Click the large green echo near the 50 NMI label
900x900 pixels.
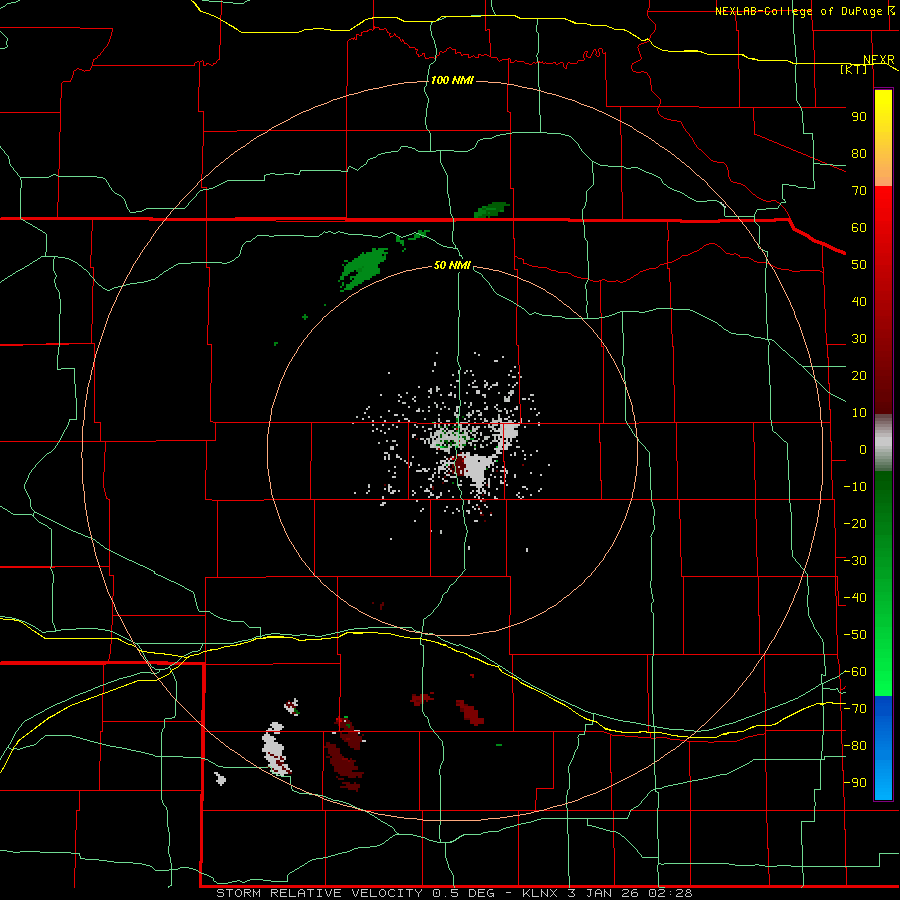pos(363,268)
